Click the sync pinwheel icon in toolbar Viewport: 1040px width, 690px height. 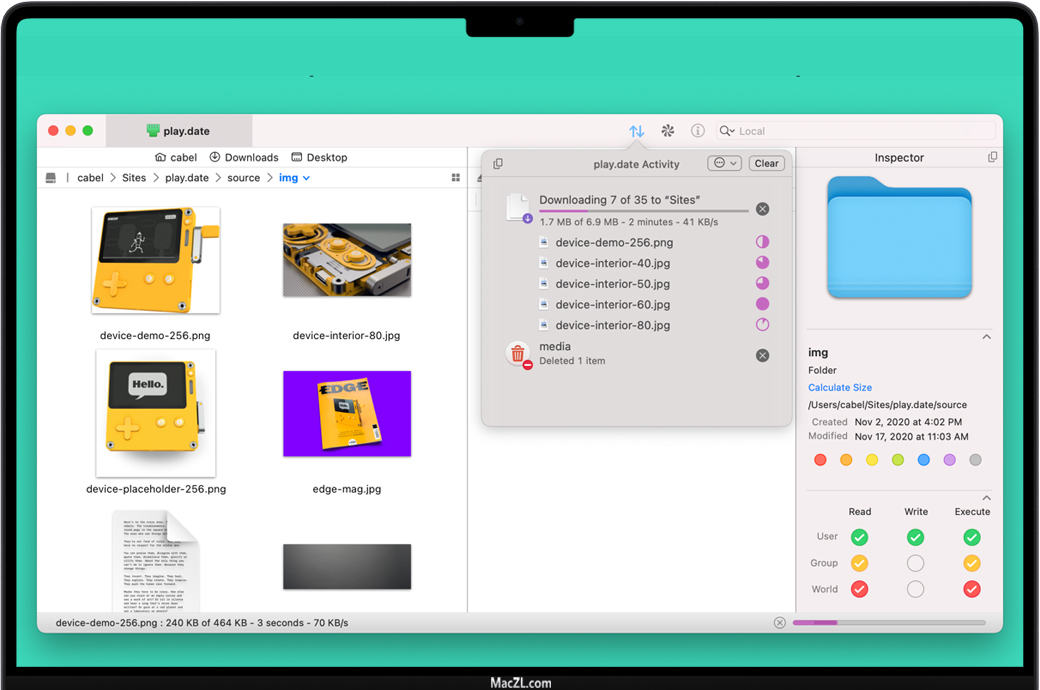coord(668,131)
